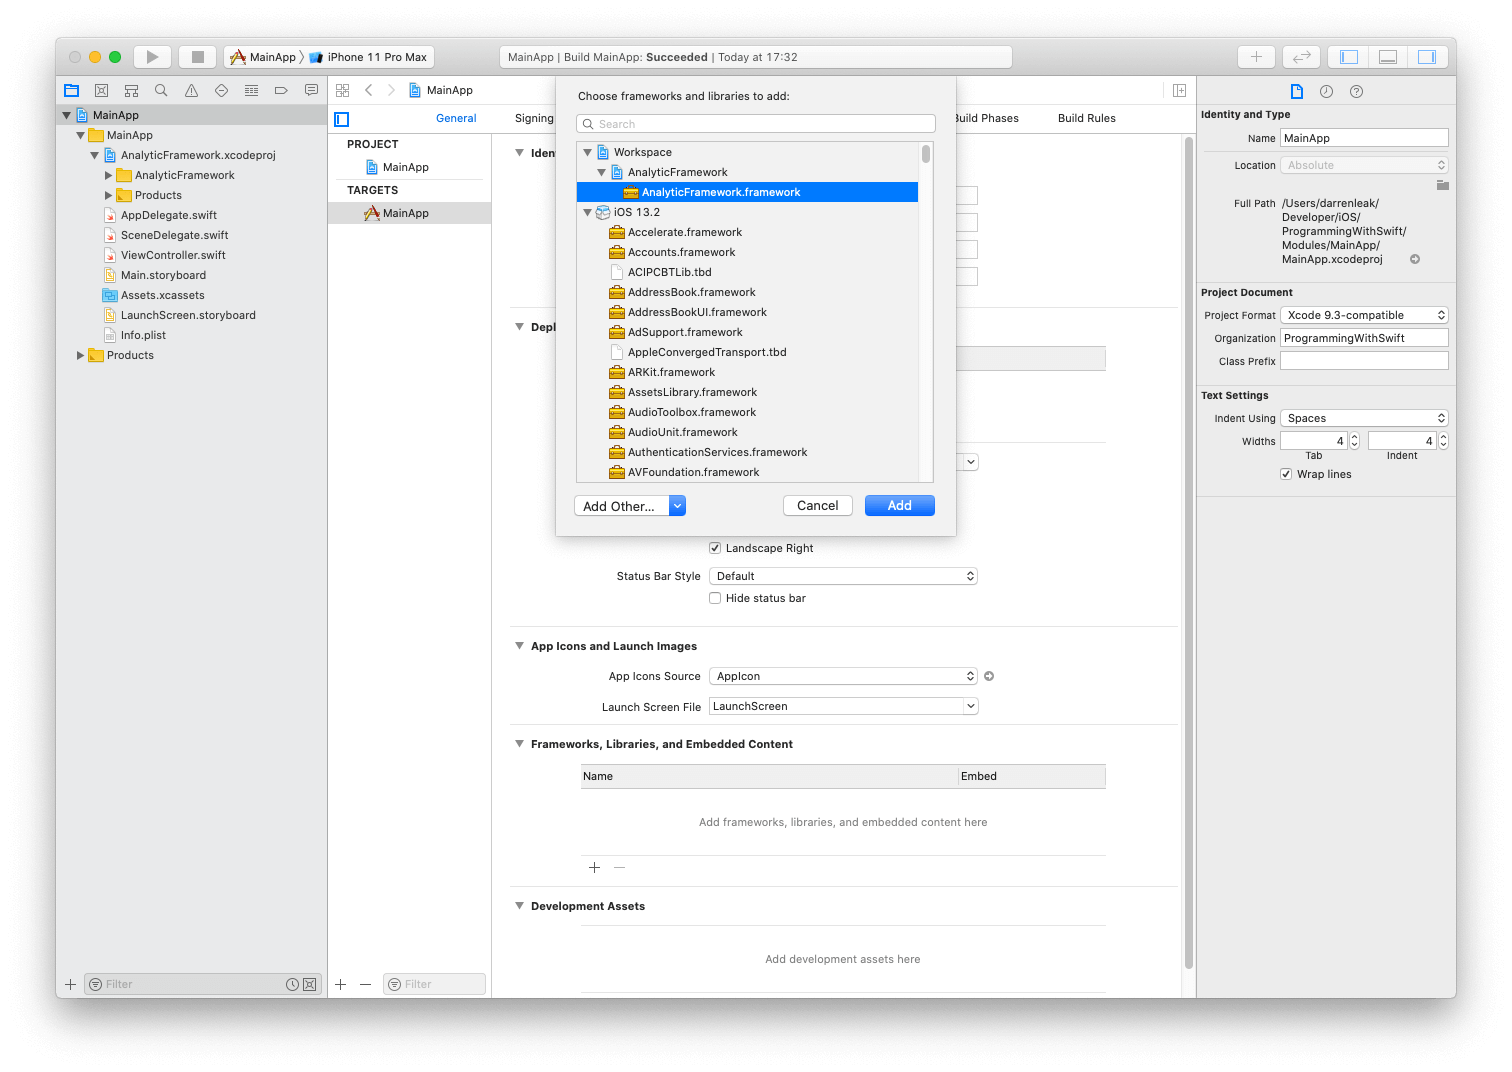This screenshot has width=1512, height=1072.
Task: Stop the running scheme with Stop button
Action: [198, 57]
